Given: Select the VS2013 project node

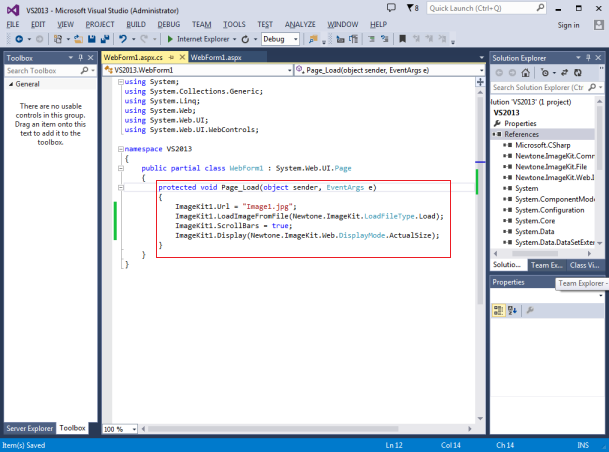Looking at the screenshot, I should [x=506, y=113].
